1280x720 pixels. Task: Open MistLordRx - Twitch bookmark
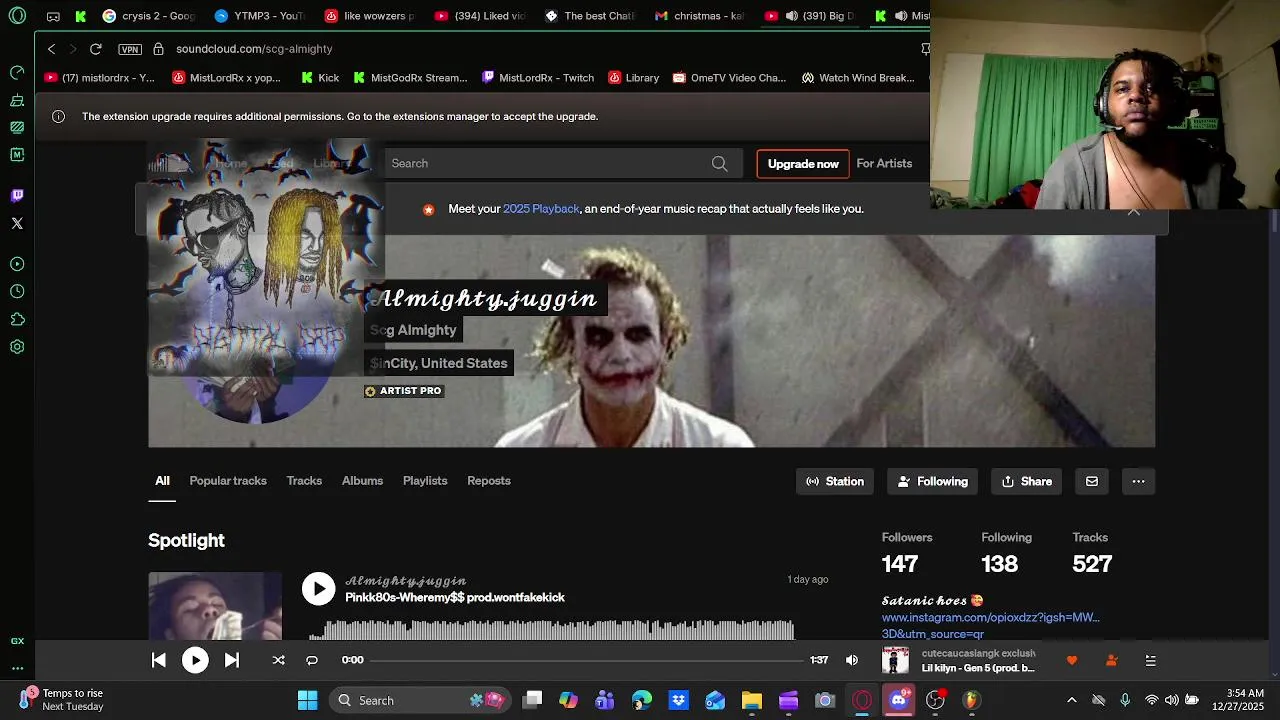tap(537, 78)
